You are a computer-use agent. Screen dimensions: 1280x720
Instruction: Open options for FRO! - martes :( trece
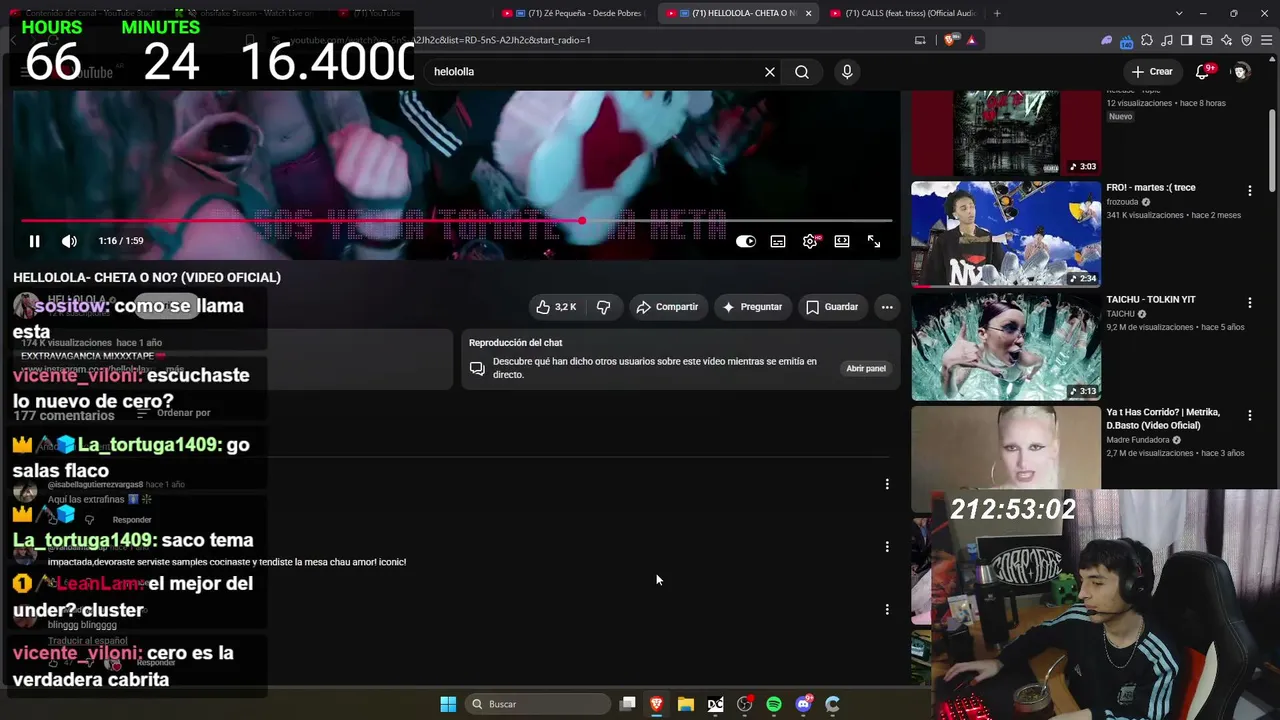[1249, 190]
